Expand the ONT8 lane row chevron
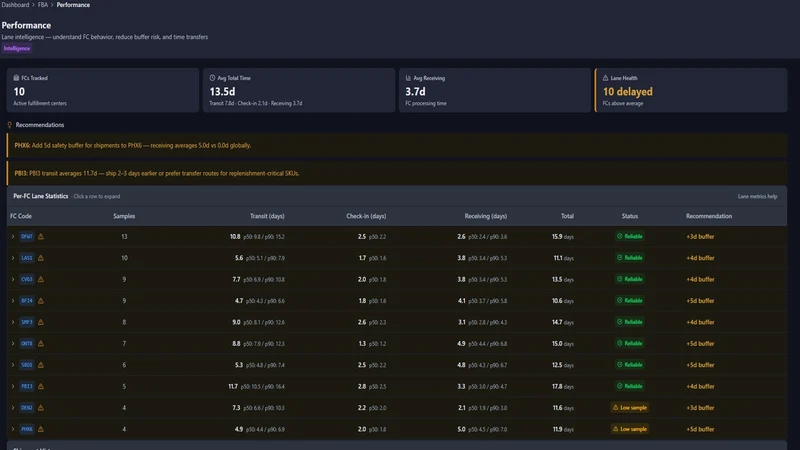The height and width of the screenshot is (450, 800). click(x=13, y=344)
